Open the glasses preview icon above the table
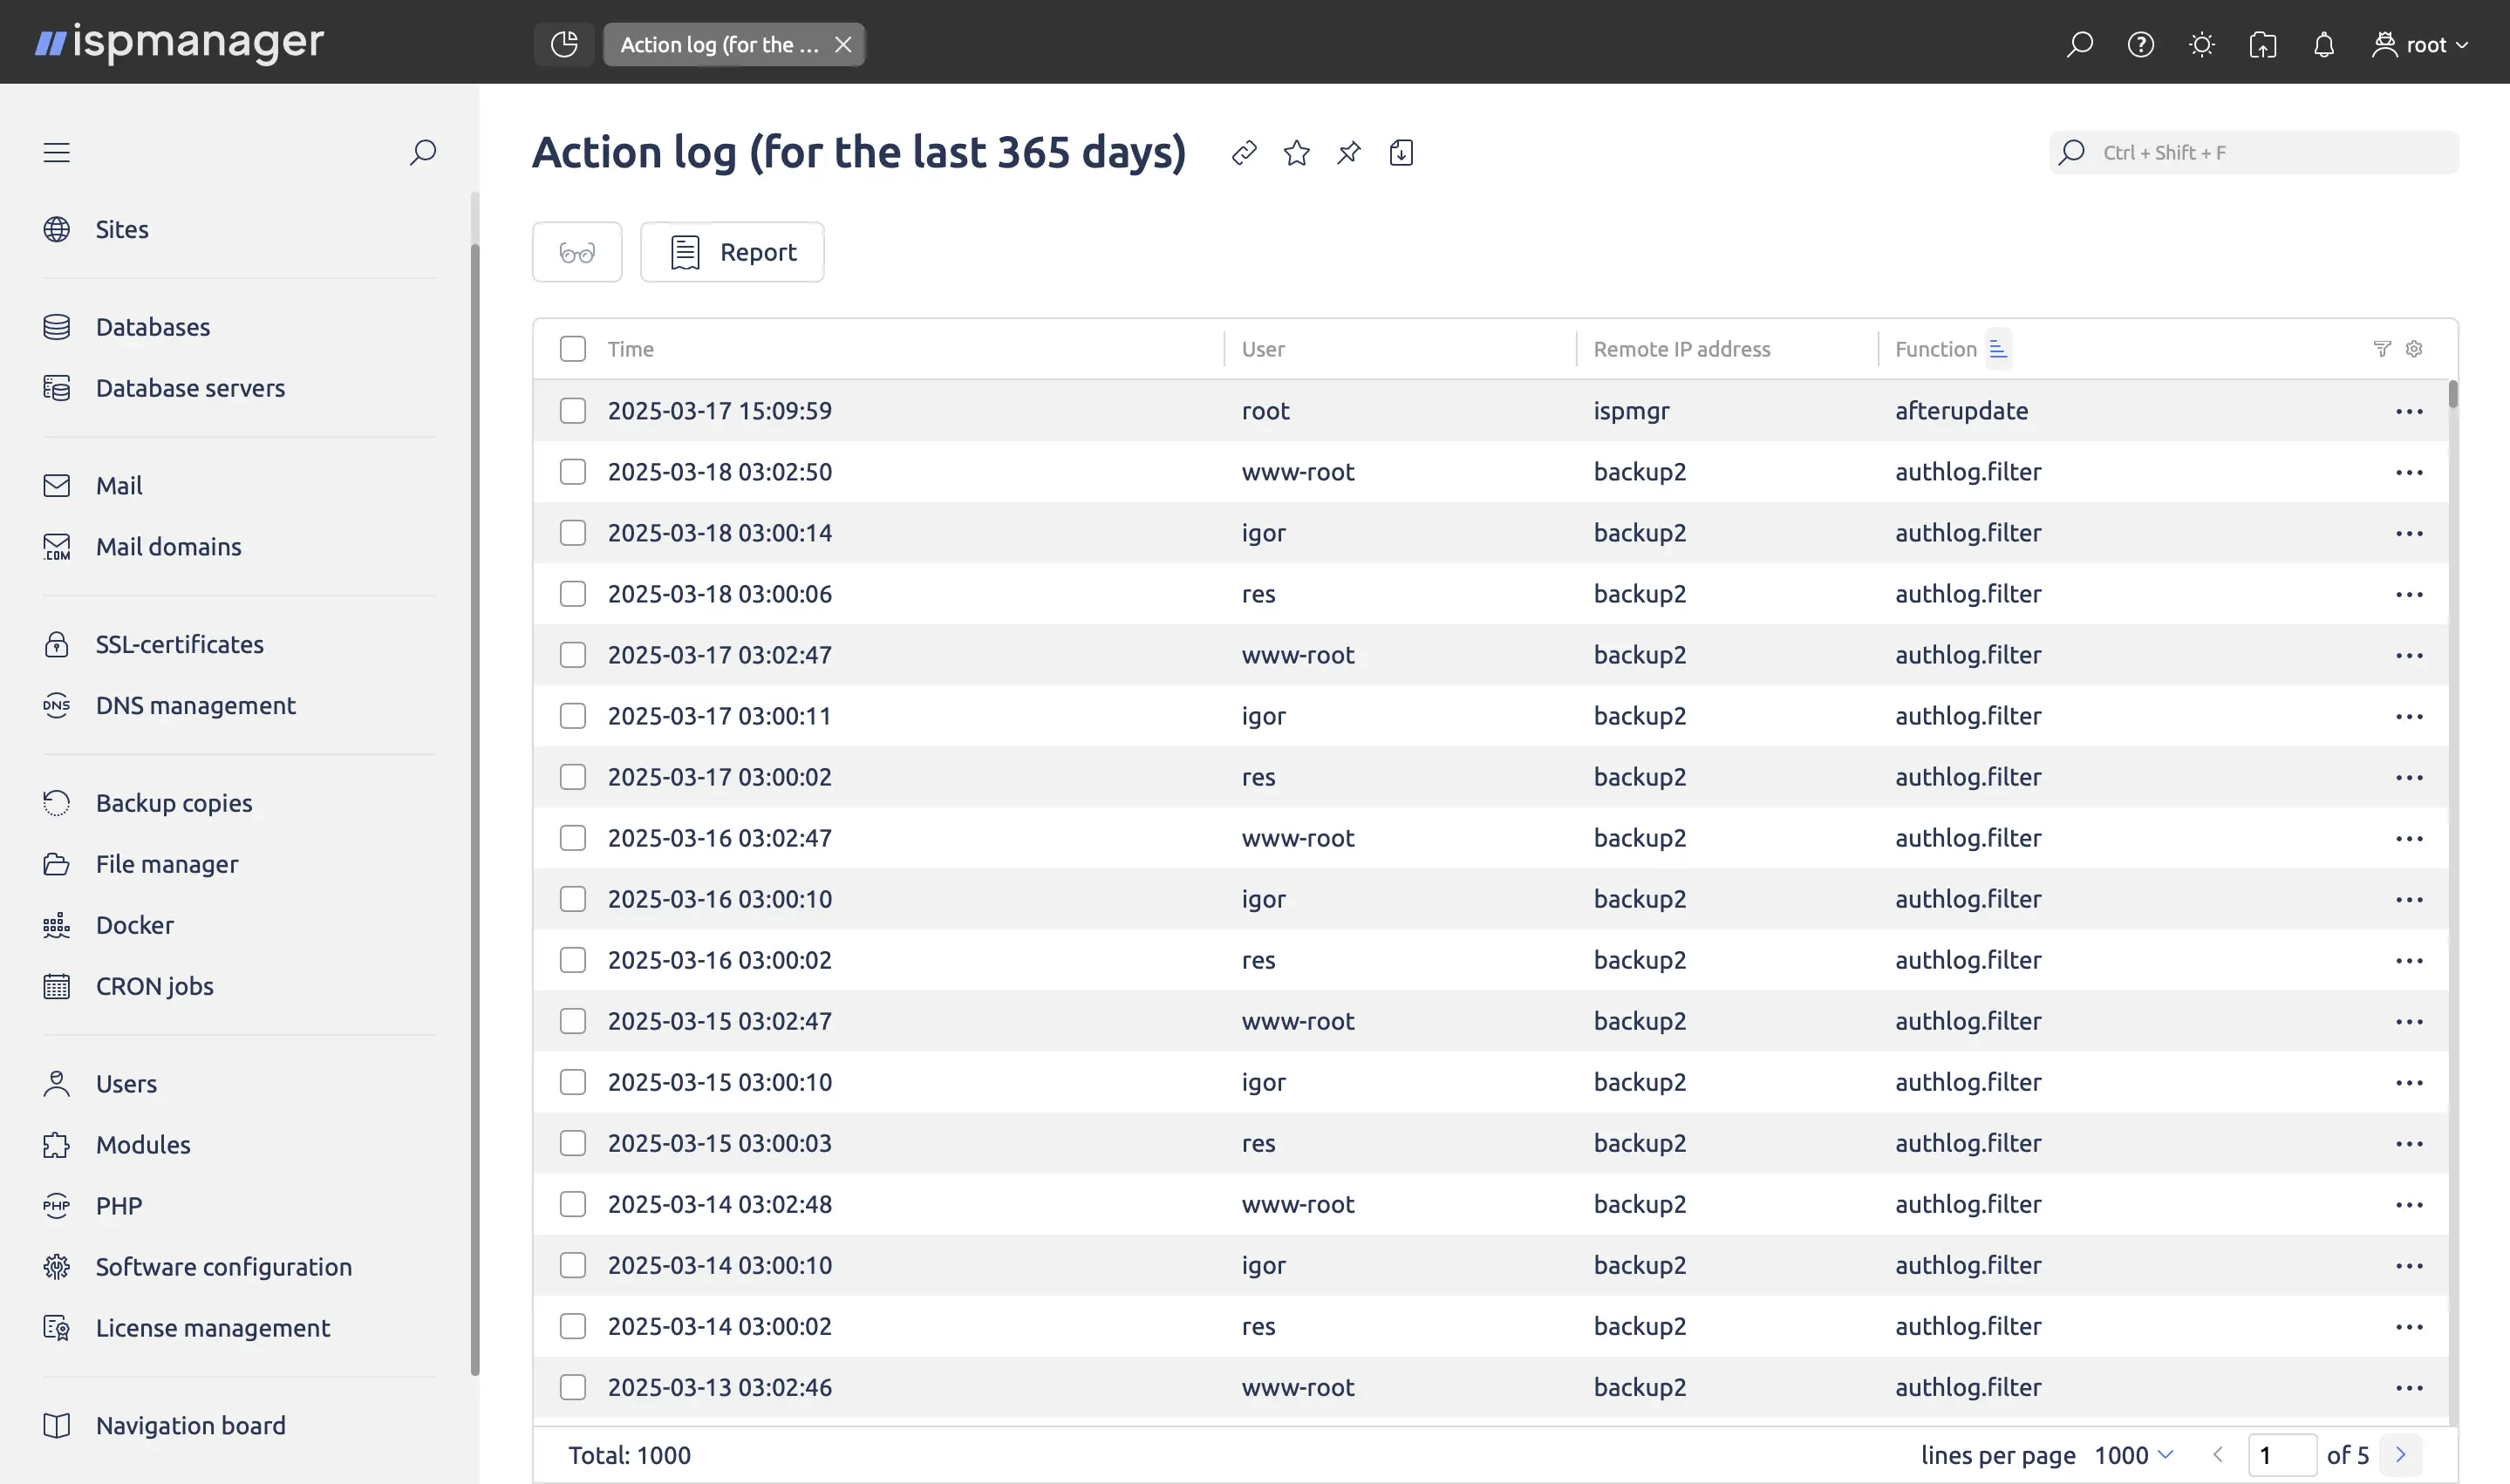The image size is (2510, 1484). click(x=577, y=251)
